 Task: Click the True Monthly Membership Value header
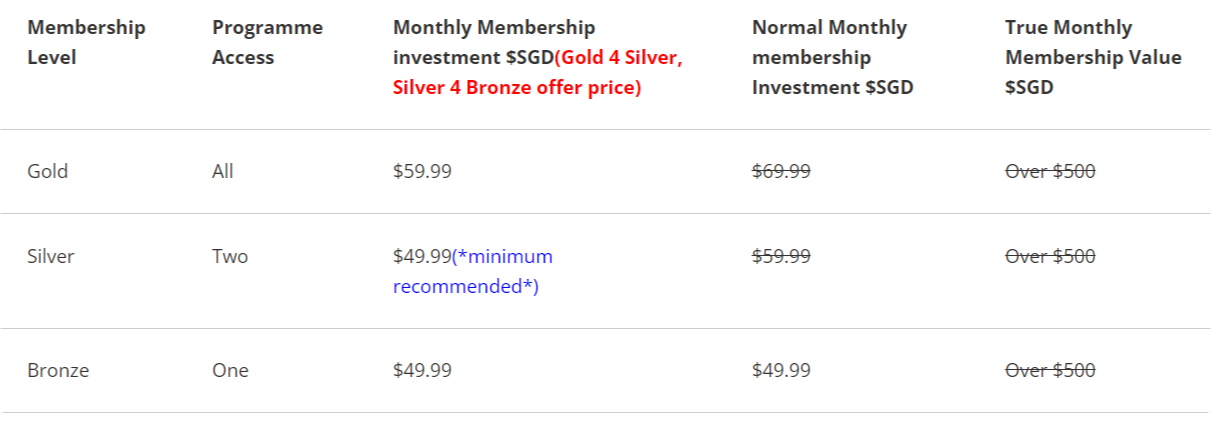1093,57
